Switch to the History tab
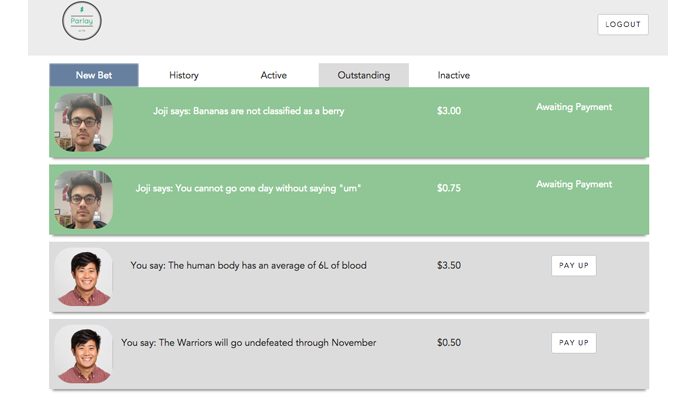This screenshot has height=400, width=700. [184, 75]
